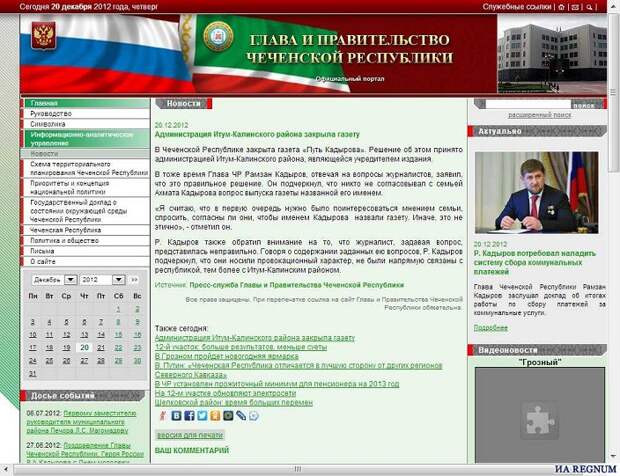This screenshot has height=476, width=620.
Task: Select Новости in the left menu
Action: click(x=87, y=154)
